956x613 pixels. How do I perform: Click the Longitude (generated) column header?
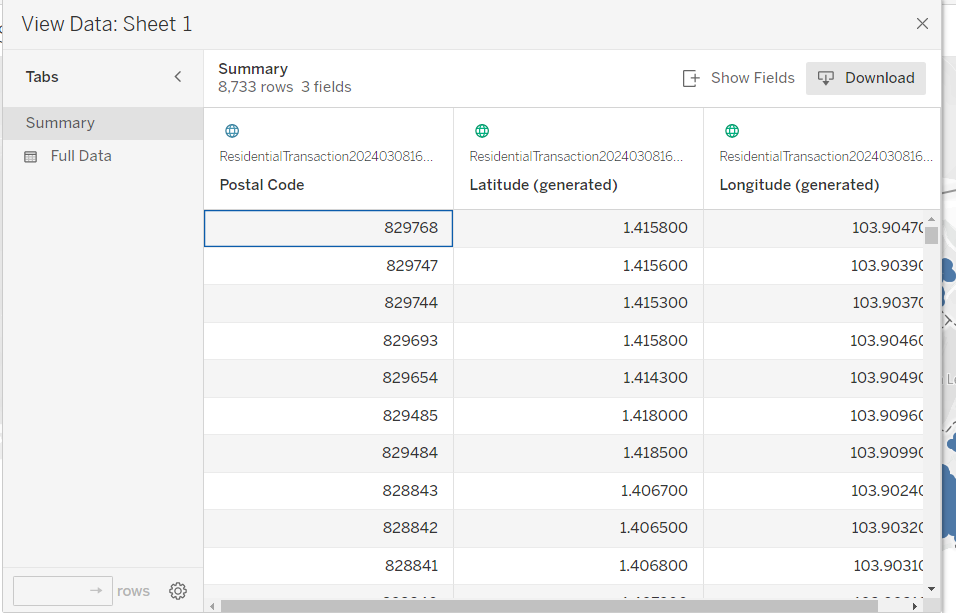(x=799, y=185)
